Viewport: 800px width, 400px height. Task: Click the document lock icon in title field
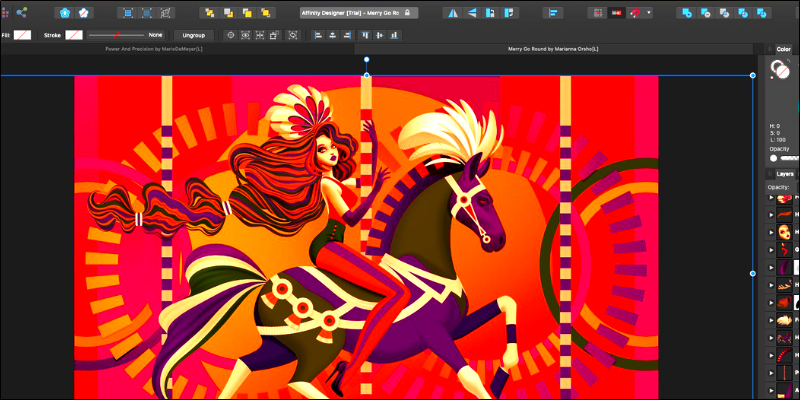407,13
